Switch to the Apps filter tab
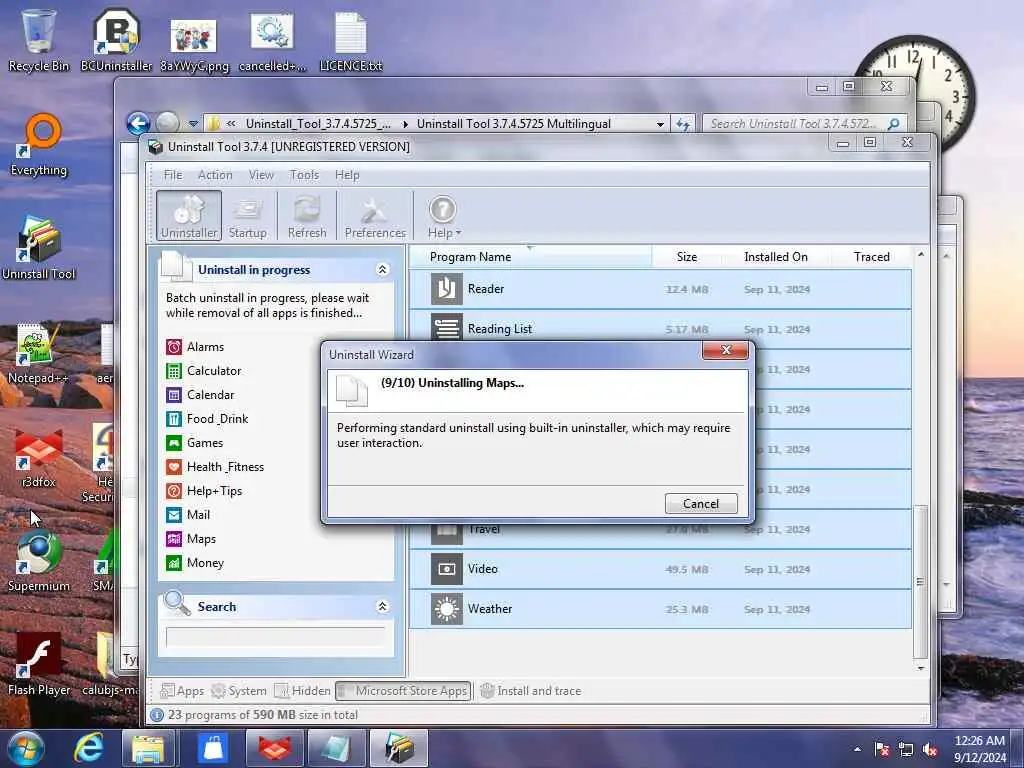The width and height of the screenshot is (1024, 768). (x=182, y=691)
